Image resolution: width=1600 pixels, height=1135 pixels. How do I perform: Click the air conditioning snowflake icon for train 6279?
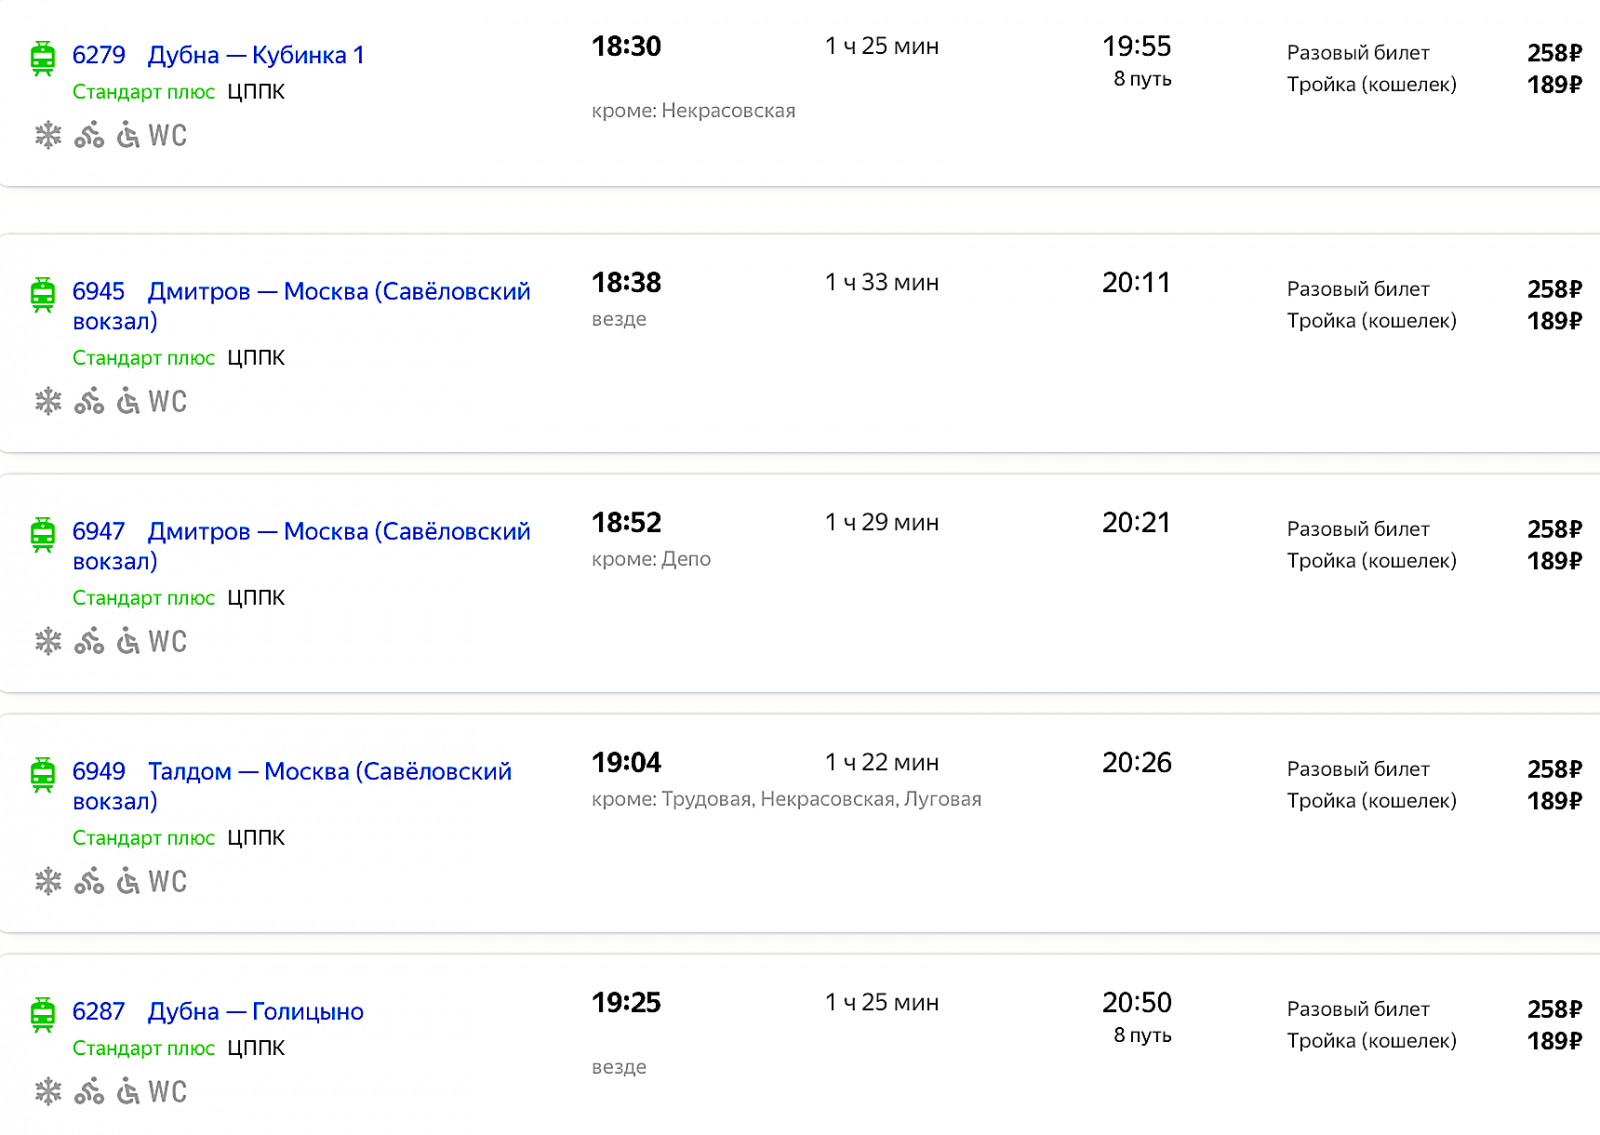click(x=48, y=135)
